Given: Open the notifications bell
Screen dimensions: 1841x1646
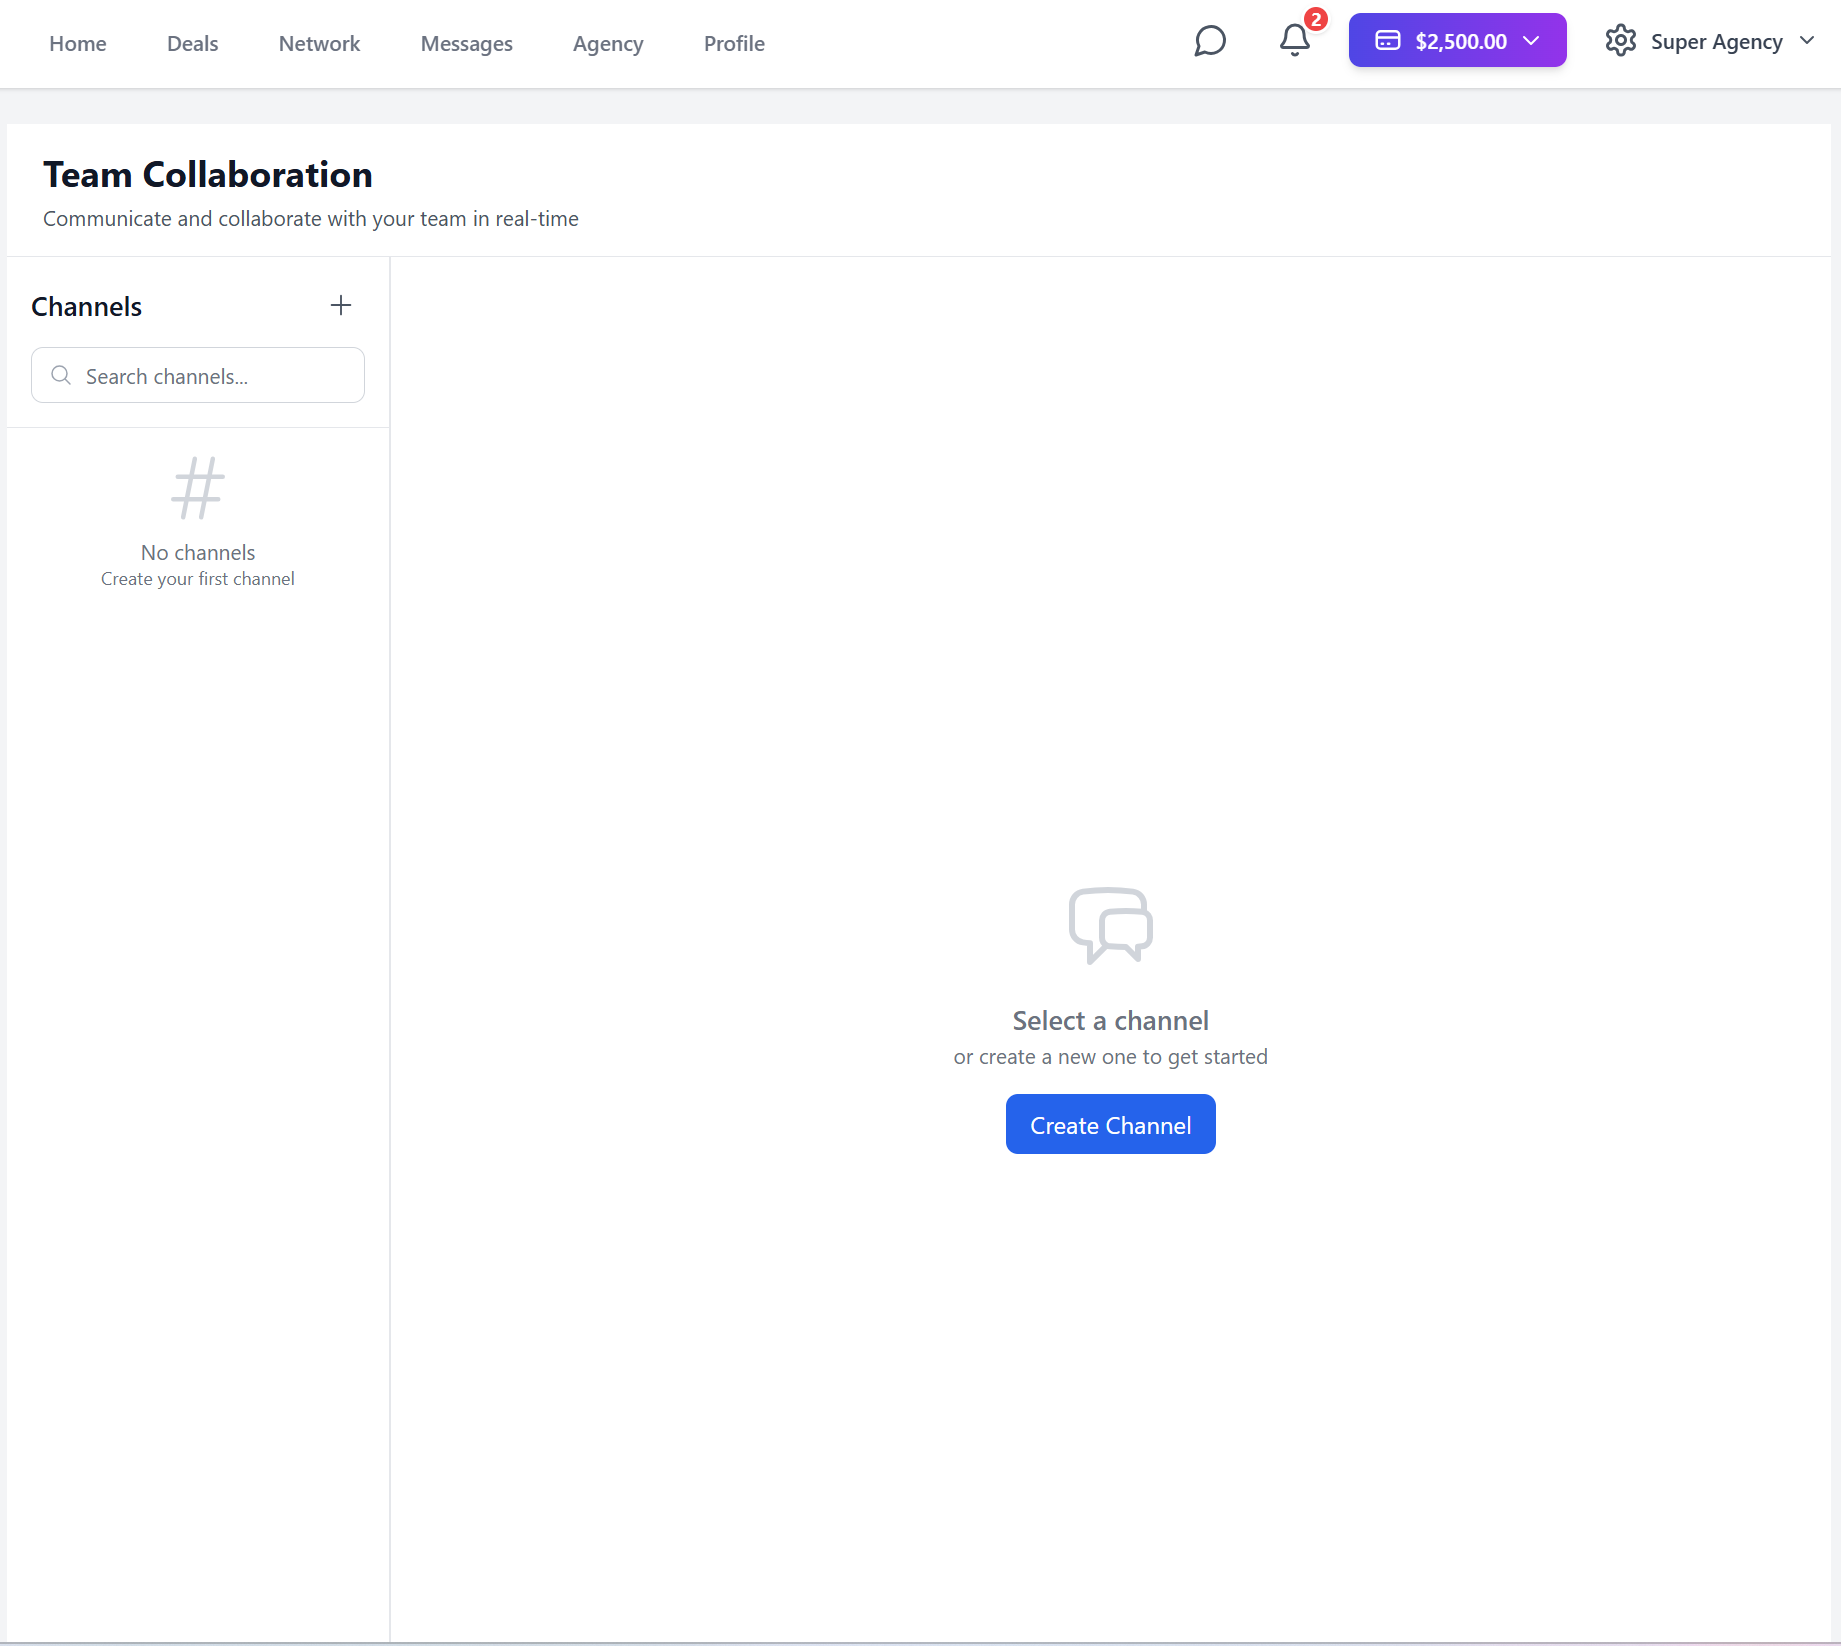Looking at the screenshot, I should [x=1295, y=40].
